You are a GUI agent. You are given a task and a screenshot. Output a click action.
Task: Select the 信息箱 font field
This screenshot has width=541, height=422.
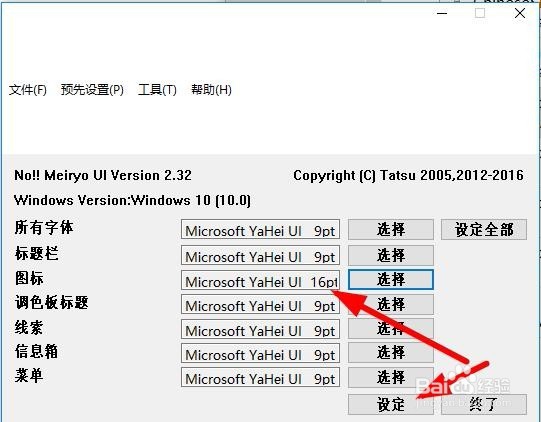click(x=260, y=353)
